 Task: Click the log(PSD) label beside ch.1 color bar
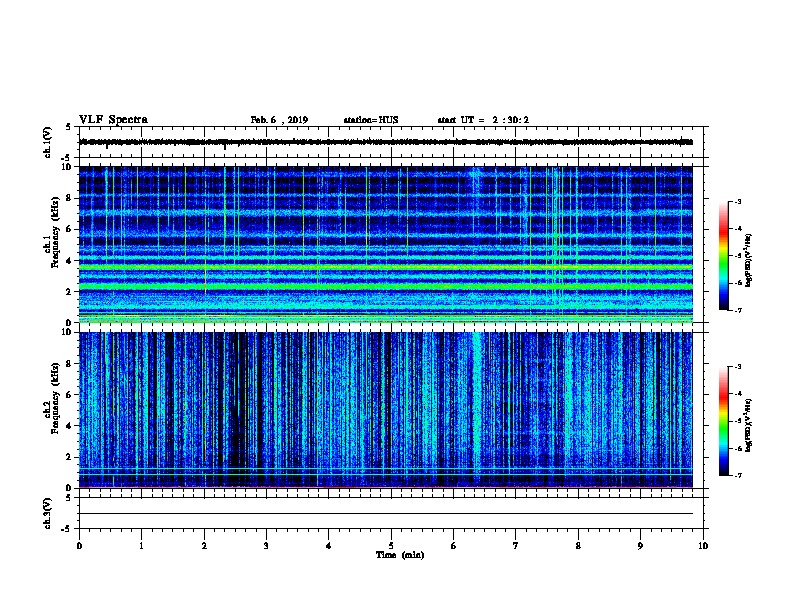749,260
